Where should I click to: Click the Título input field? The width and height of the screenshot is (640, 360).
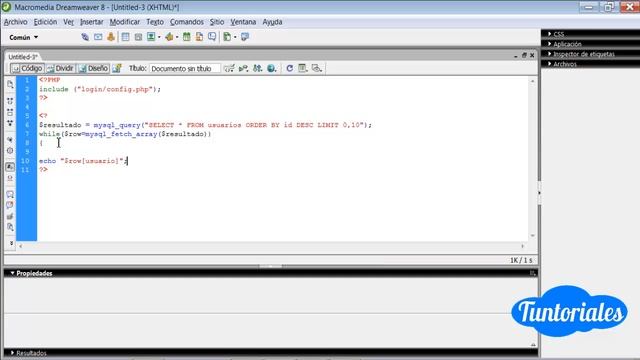[185, 69]
